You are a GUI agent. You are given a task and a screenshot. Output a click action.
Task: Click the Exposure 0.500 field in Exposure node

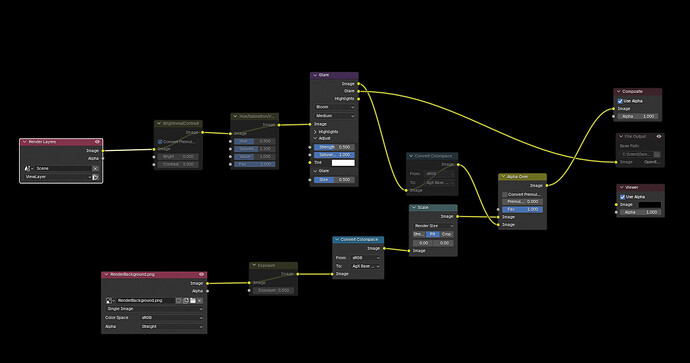(x=273, y=290)
